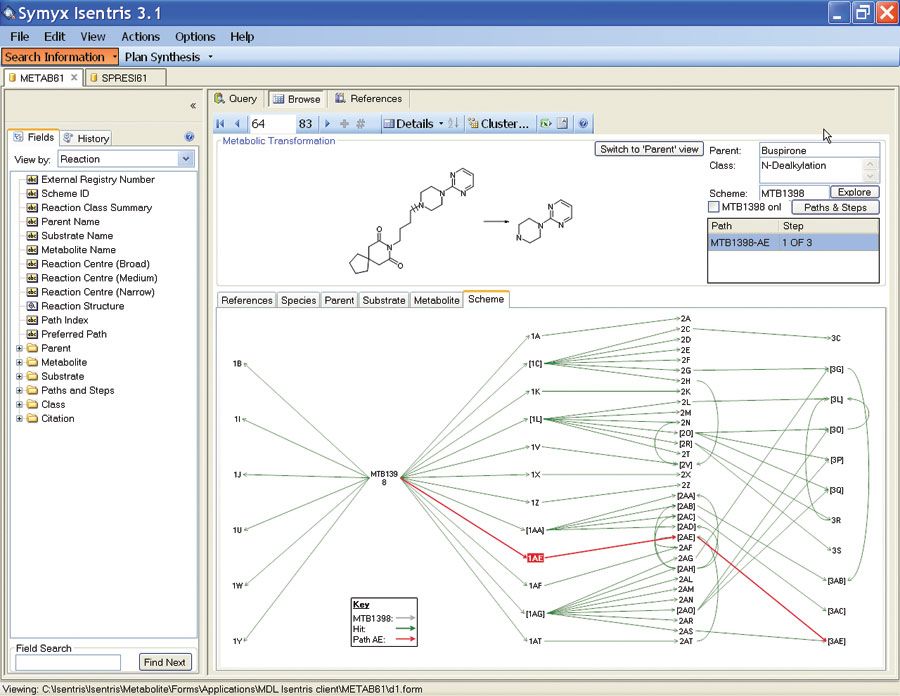Select the Metabolite Name field
Image resolution: width=900 pixels, height=696 pixels.
point(78,250)
